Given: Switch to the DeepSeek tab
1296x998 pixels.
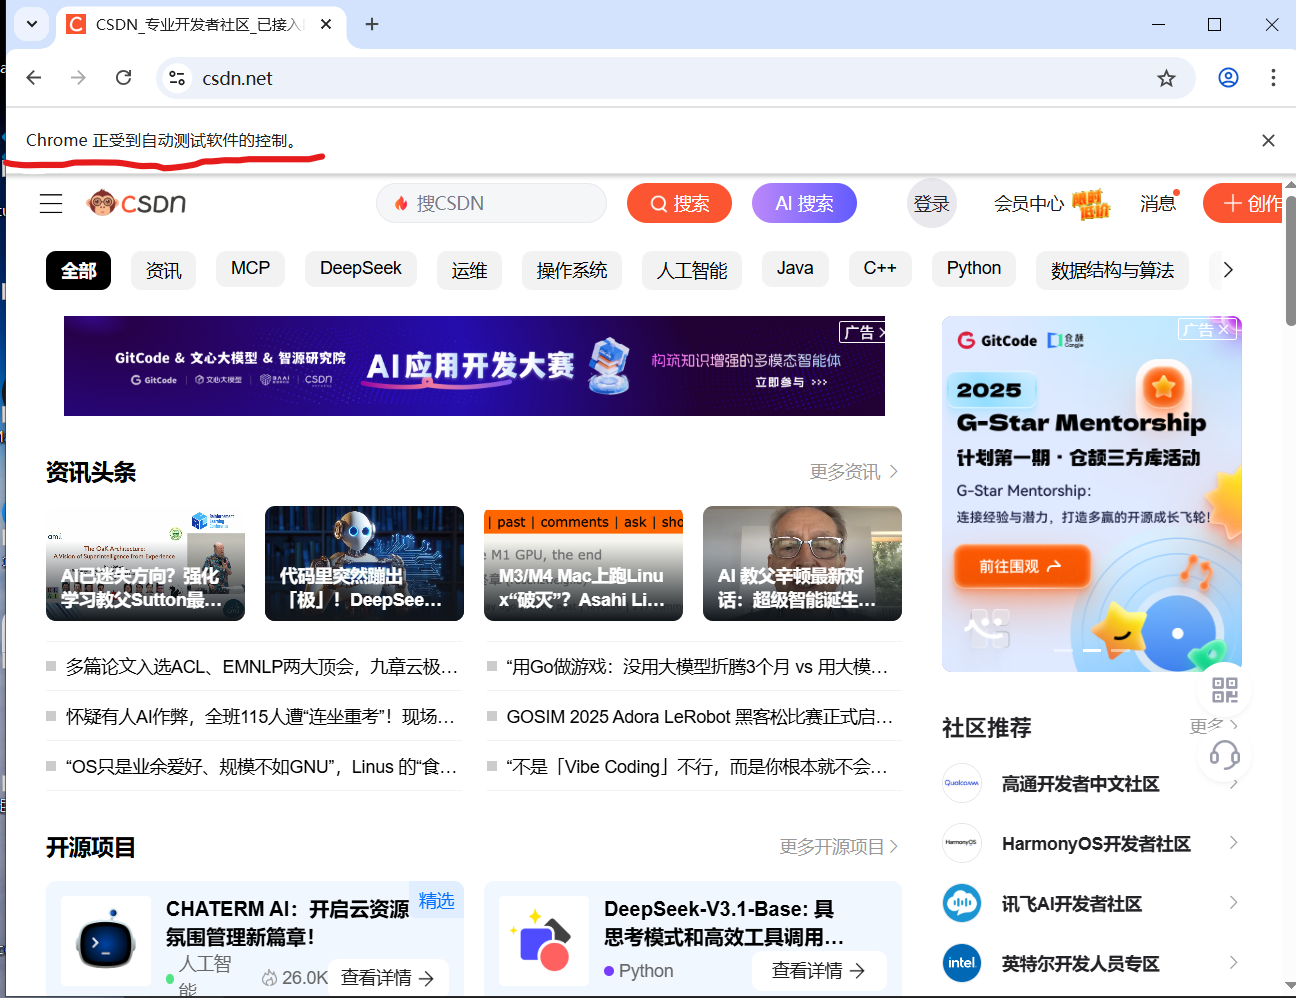Looking at the screenshot, I should pyautogui.click(x=360, y=268).
